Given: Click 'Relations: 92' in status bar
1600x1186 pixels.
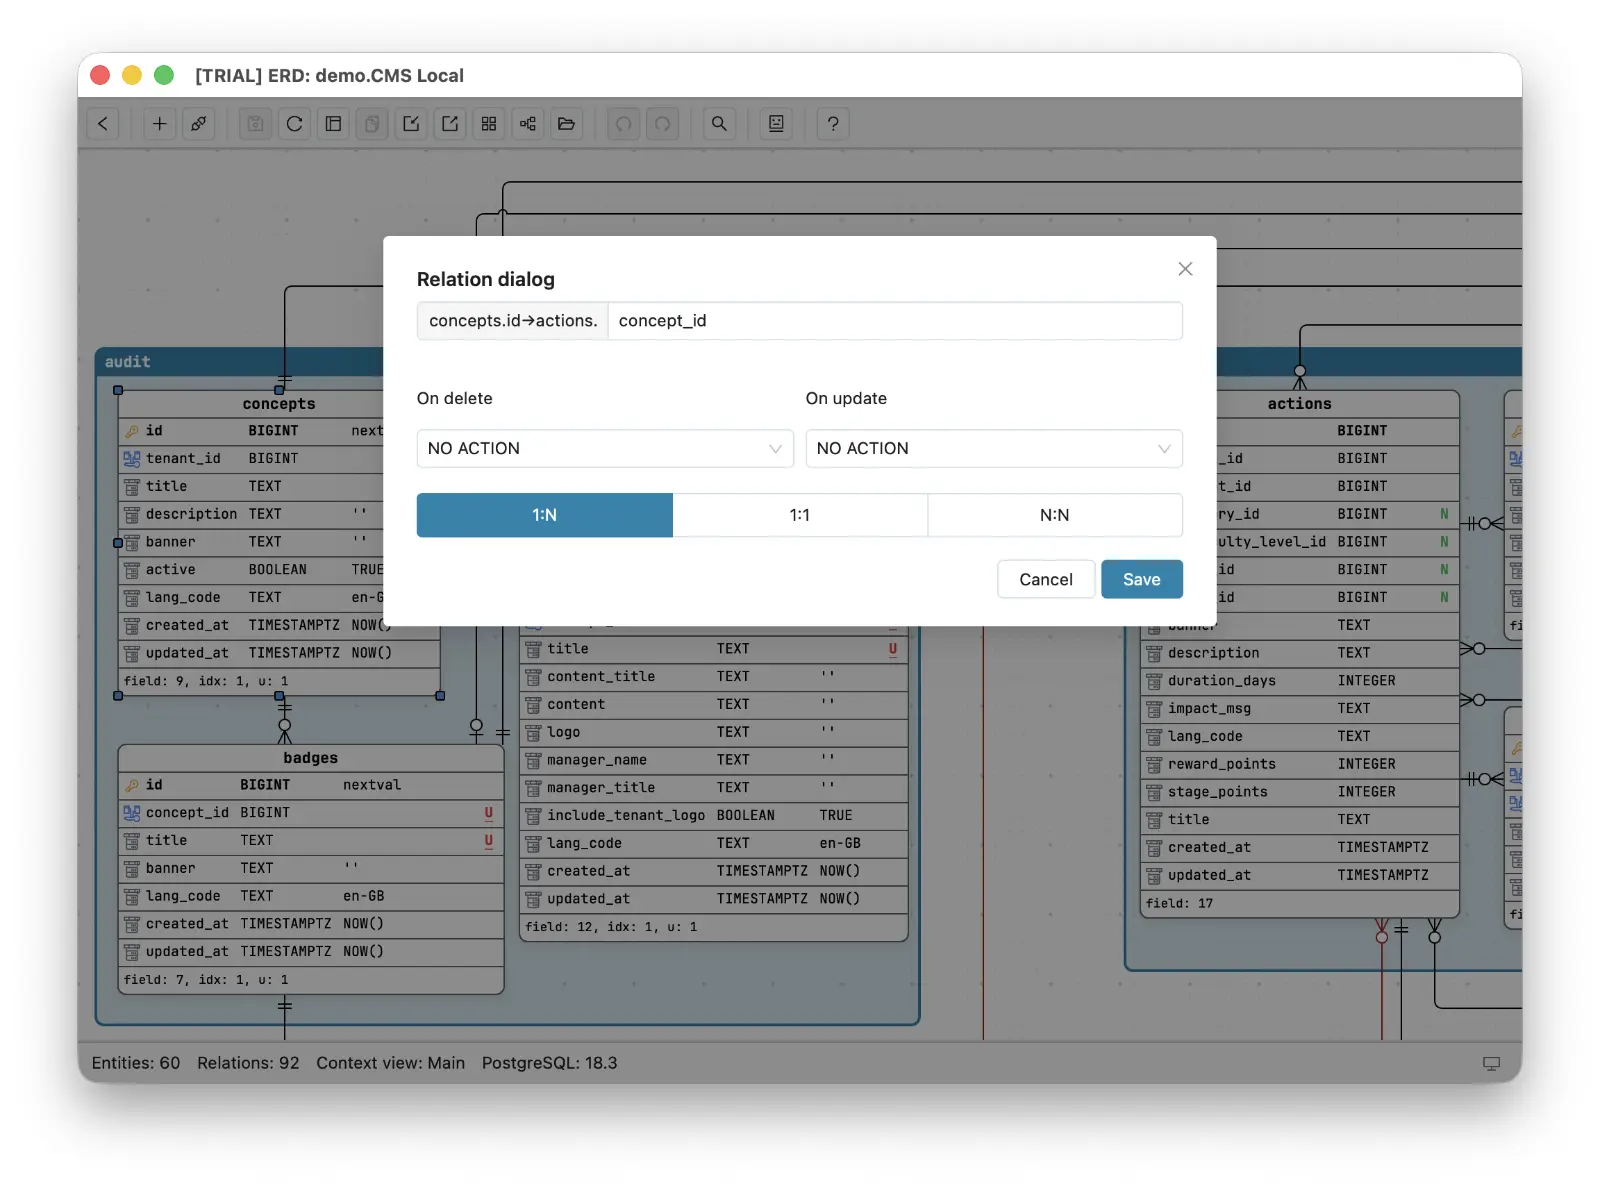Looking at the screenshot, I should click(248, 1063).
